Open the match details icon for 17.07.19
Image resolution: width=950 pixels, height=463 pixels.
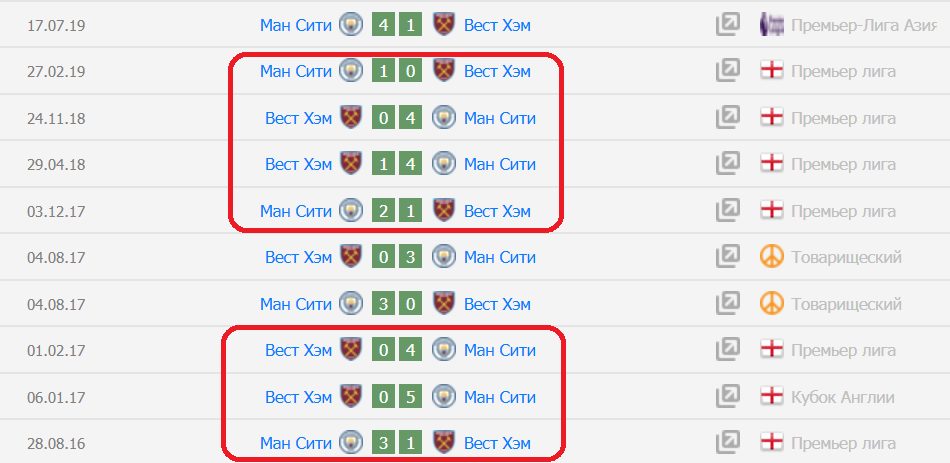pos(727,25)
